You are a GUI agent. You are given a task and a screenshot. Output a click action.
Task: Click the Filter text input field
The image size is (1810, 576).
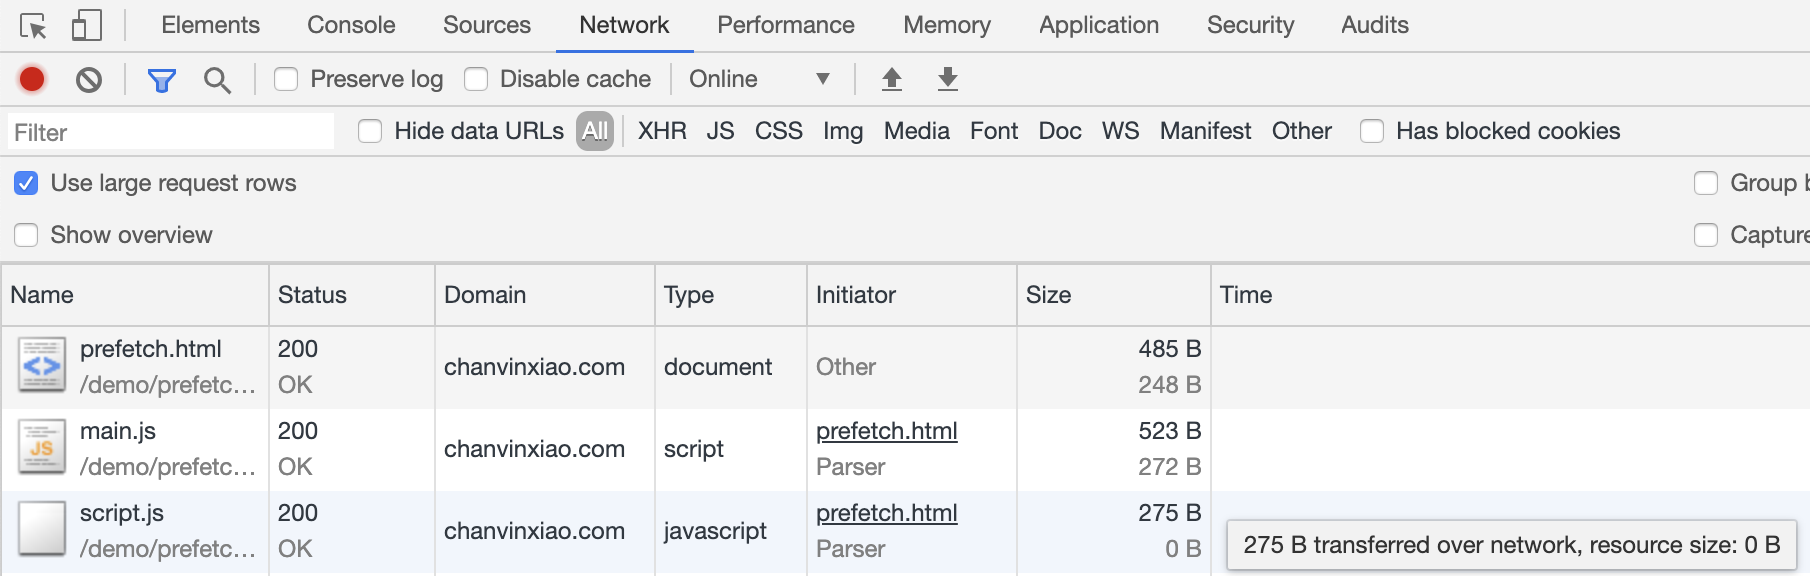pos(171,132)
